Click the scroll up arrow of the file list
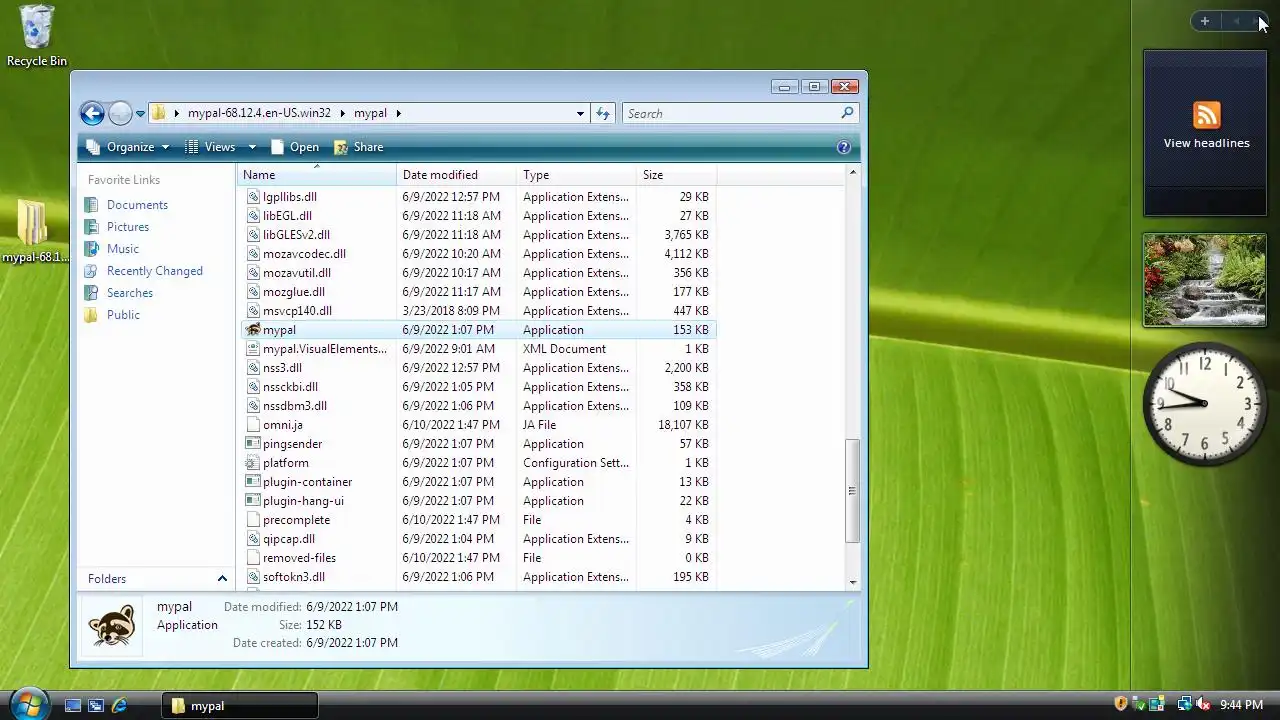 tap(852, 173)
